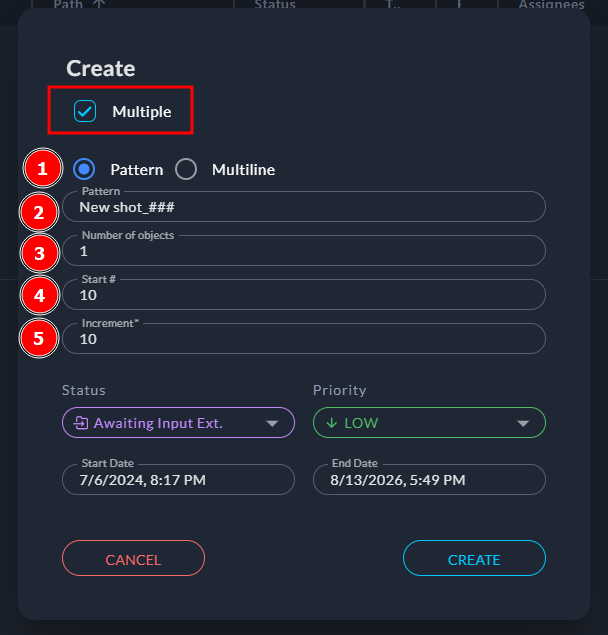608x635 pixels.
Task: Select the Multiline radio option
Action: click(x=187, y=169)
